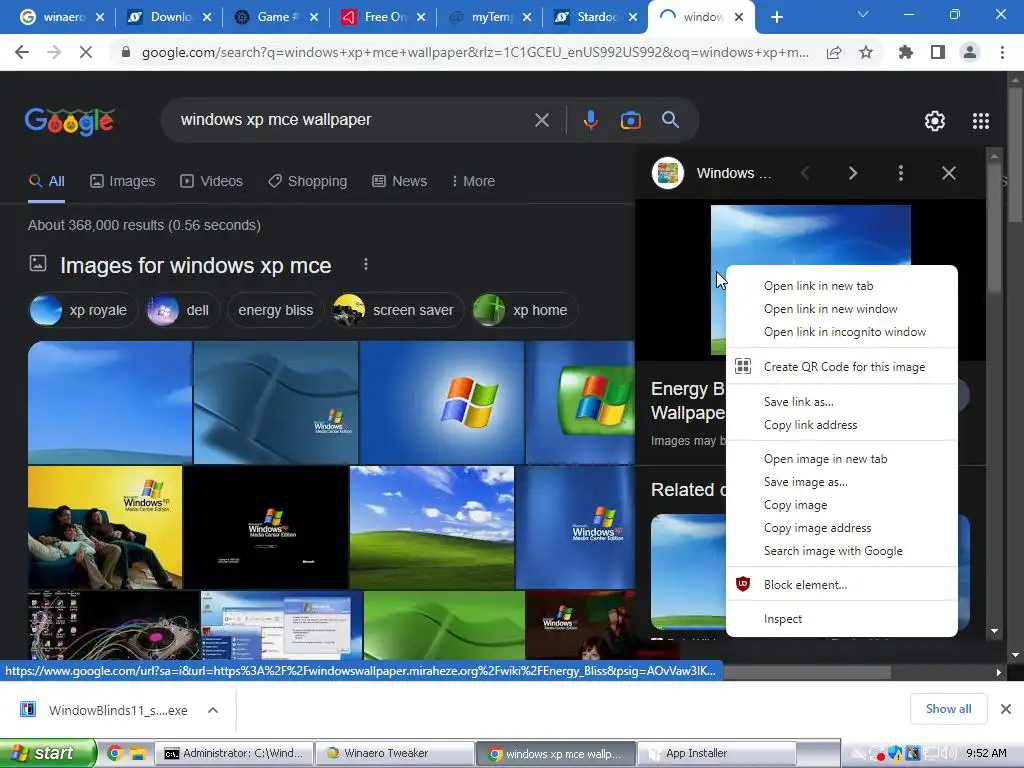
Task: Open the yellow family Media Center thumbnail
Action: 105,527
